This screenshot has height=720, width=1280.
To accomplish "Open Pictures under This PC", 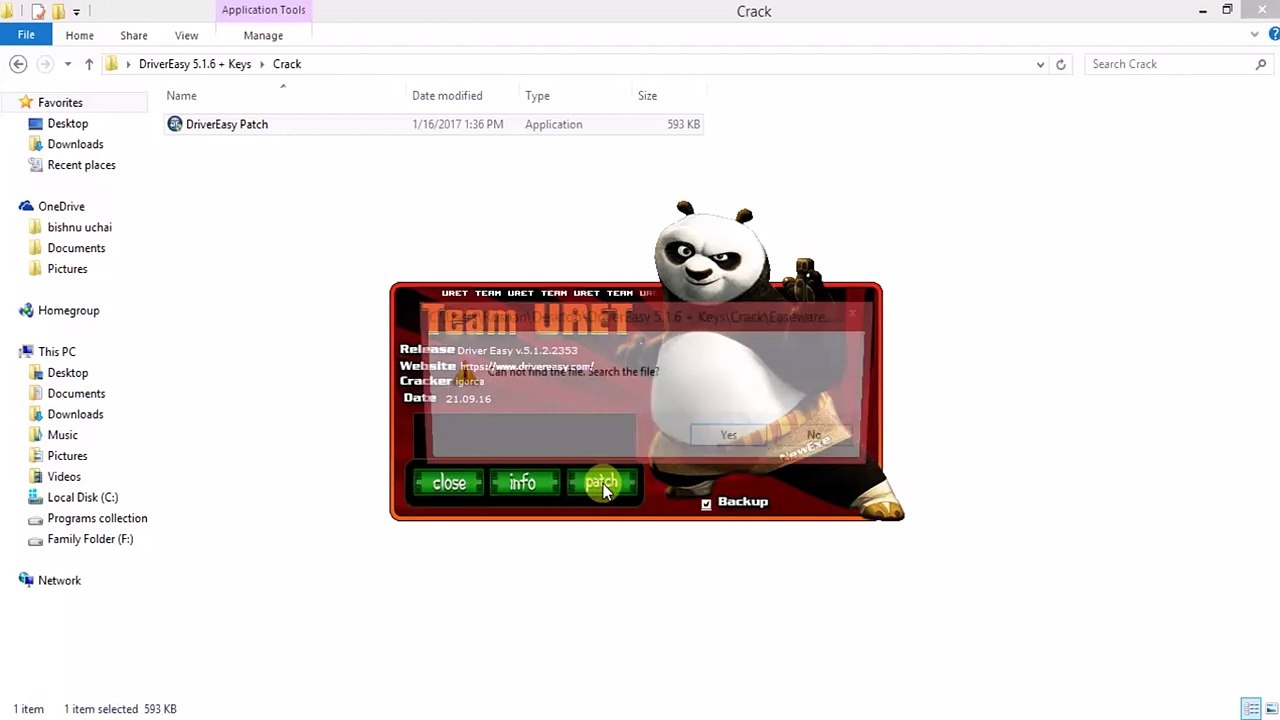I will click(67, 456).
